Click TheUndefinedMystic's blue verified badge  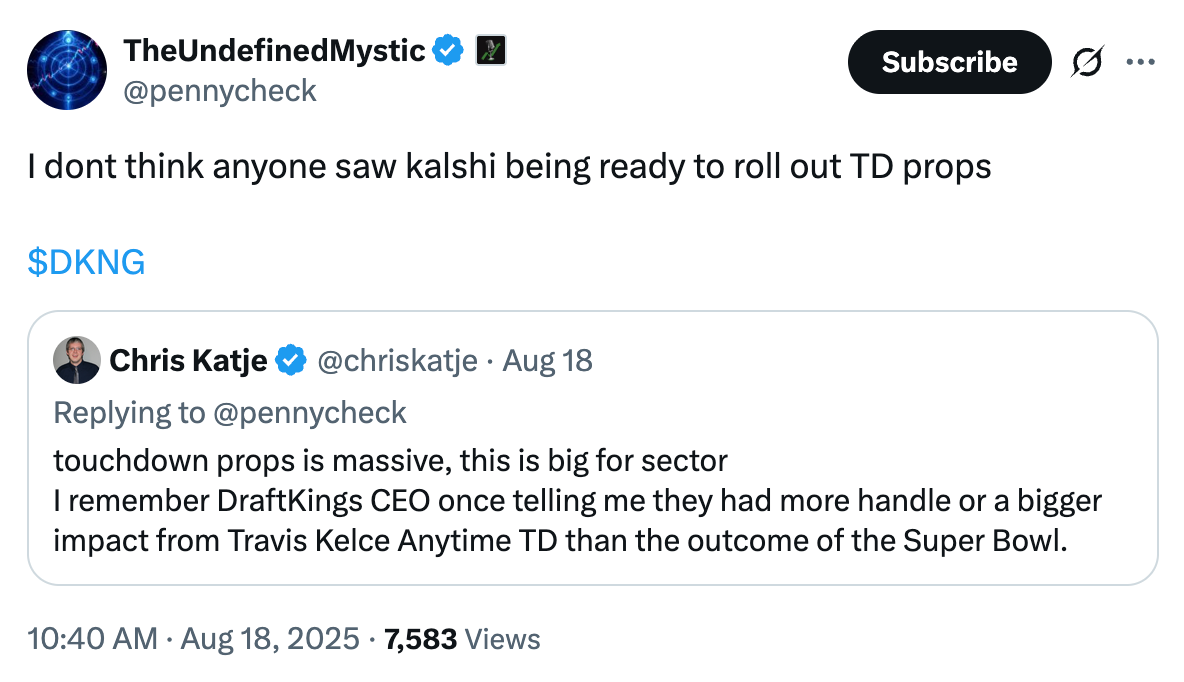(447, 49)
